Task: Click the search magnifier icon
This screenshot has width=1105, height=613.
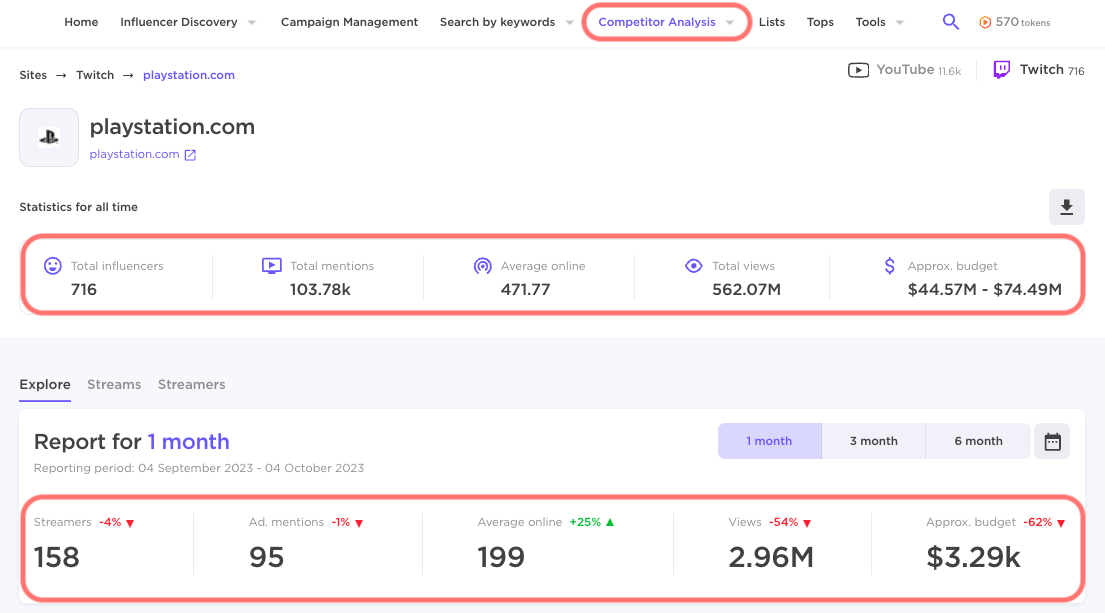Action: point(951,22)
